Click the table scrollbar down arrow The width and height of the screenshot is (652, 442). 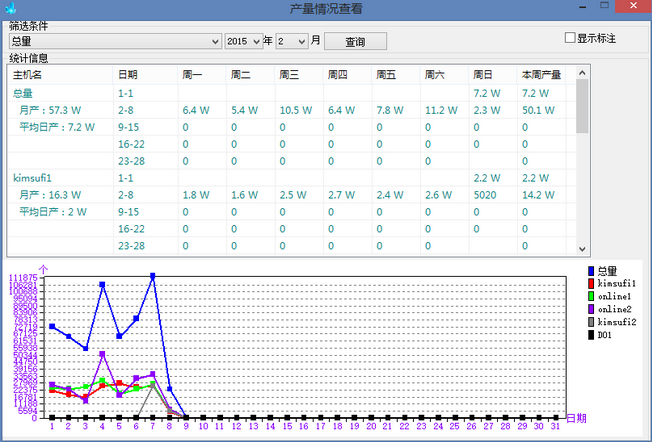tap(582, 248)
